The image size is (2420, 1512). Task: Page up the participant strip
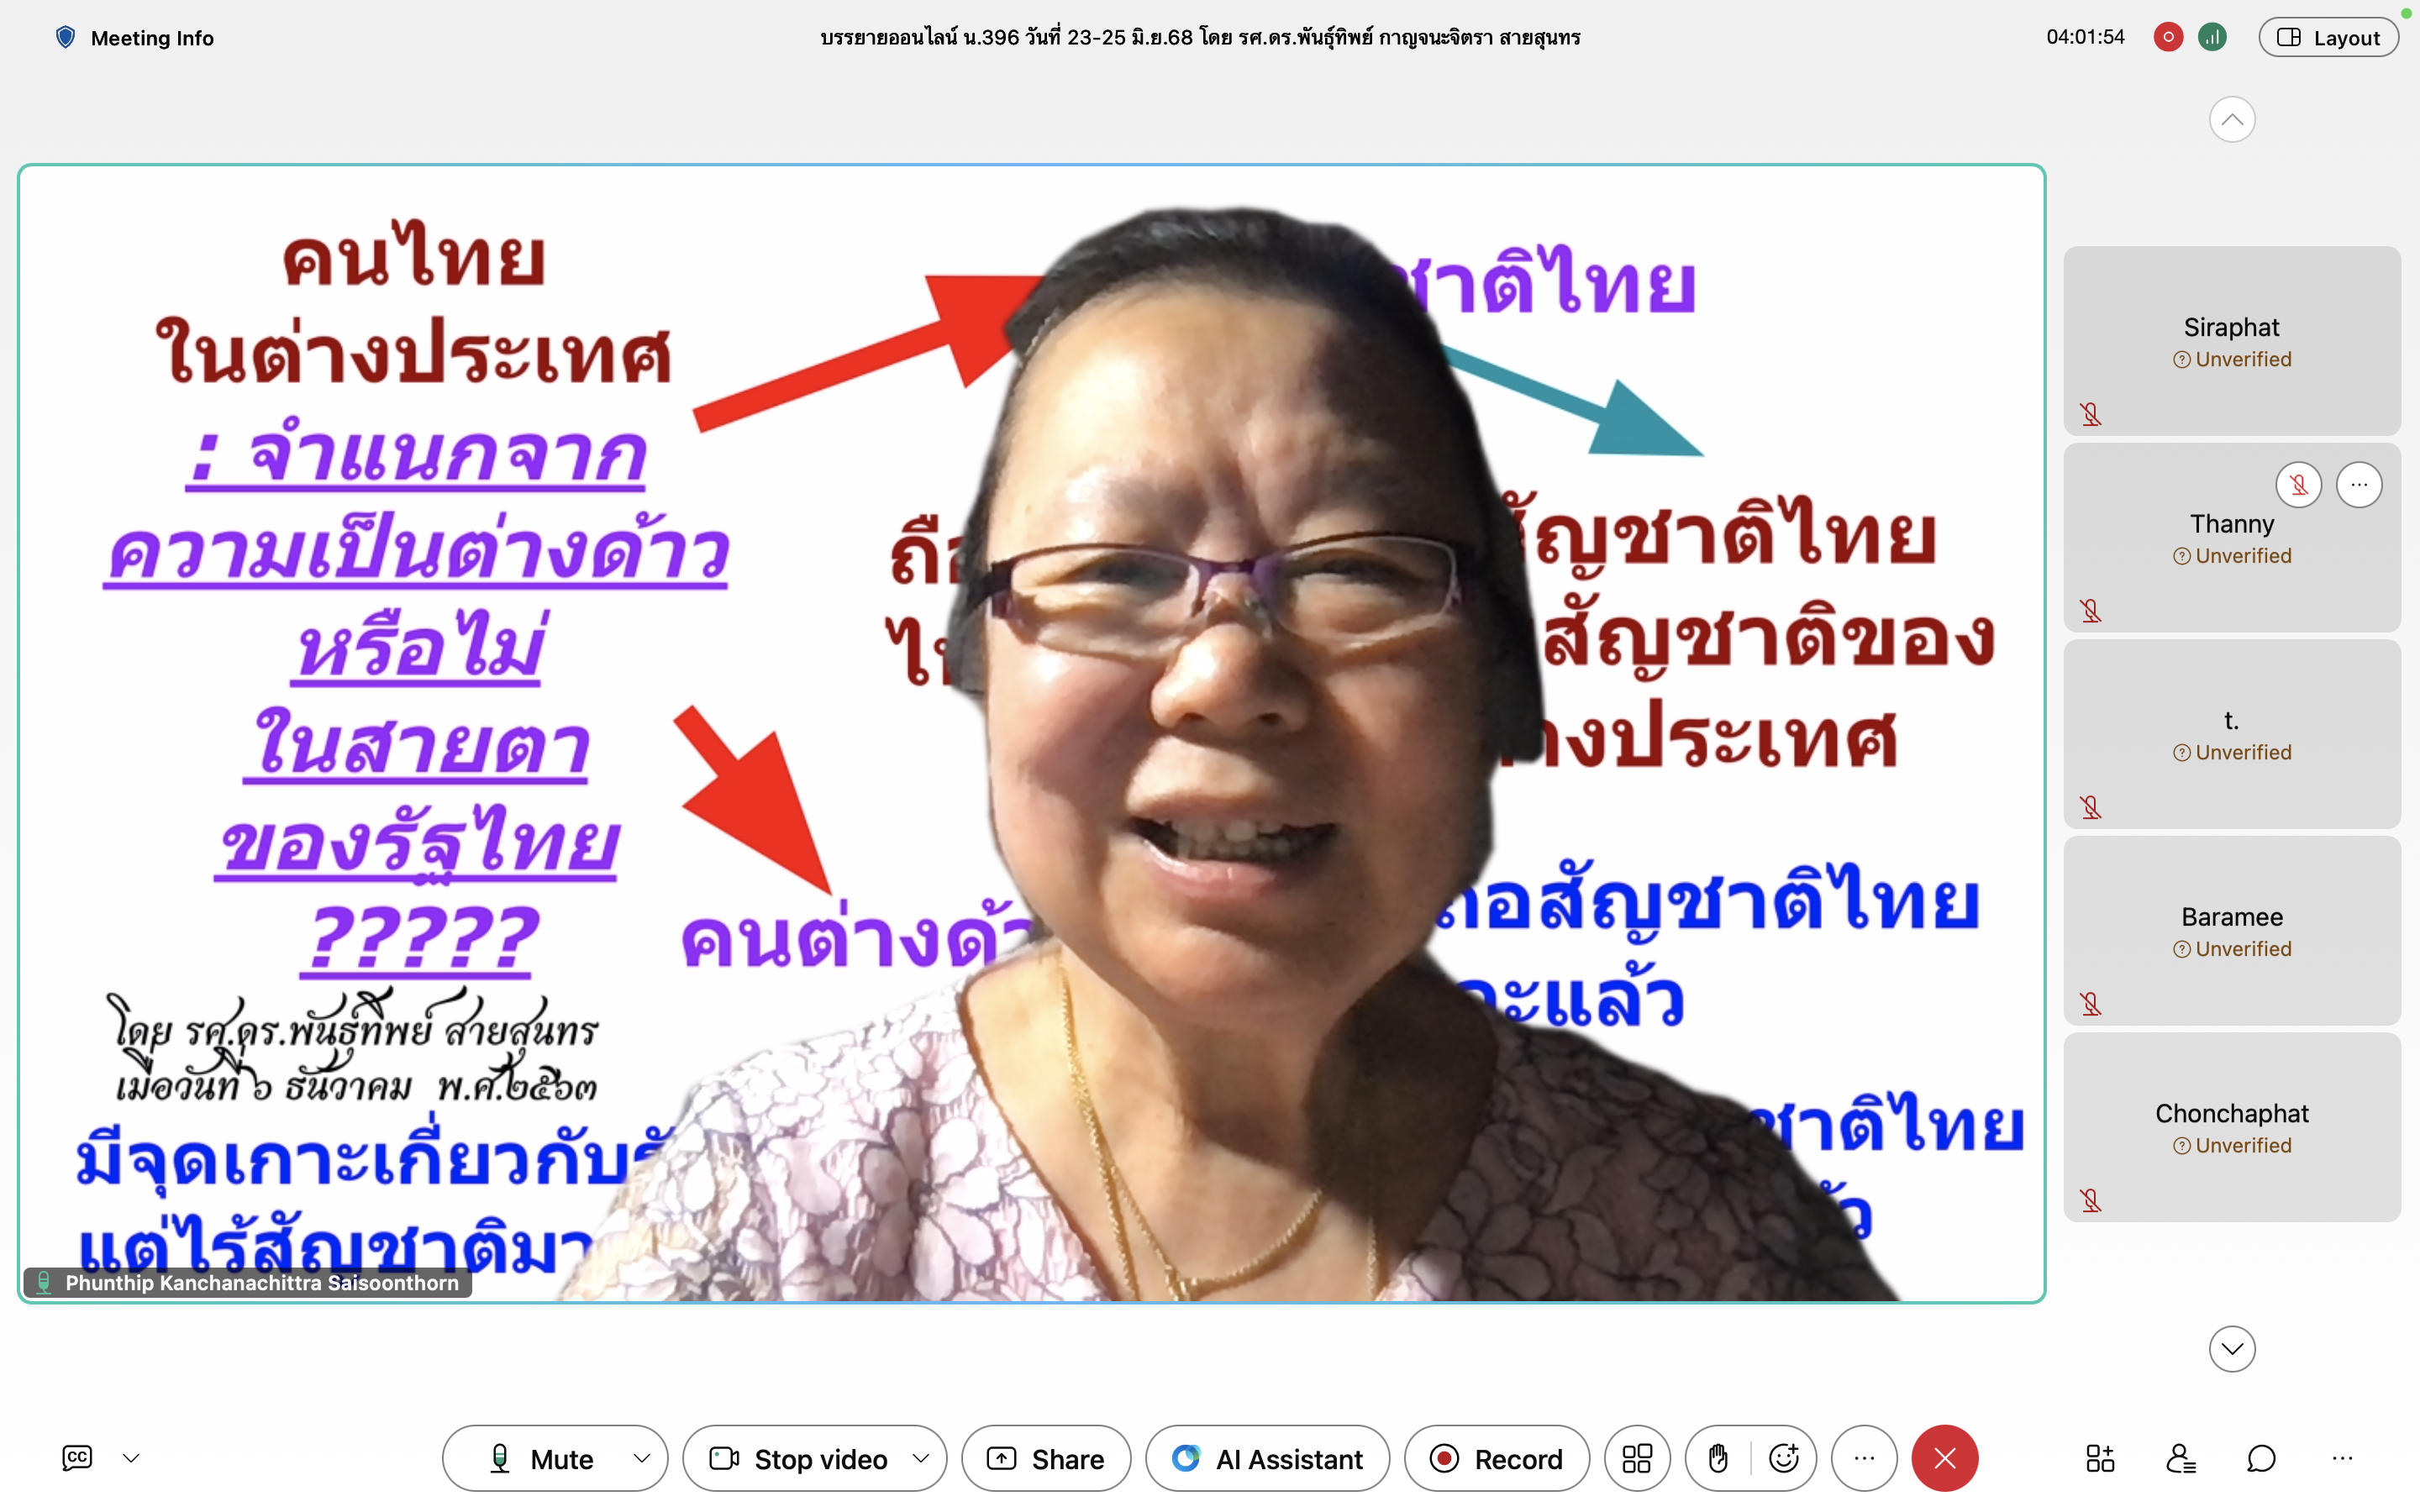[2232, 120]
